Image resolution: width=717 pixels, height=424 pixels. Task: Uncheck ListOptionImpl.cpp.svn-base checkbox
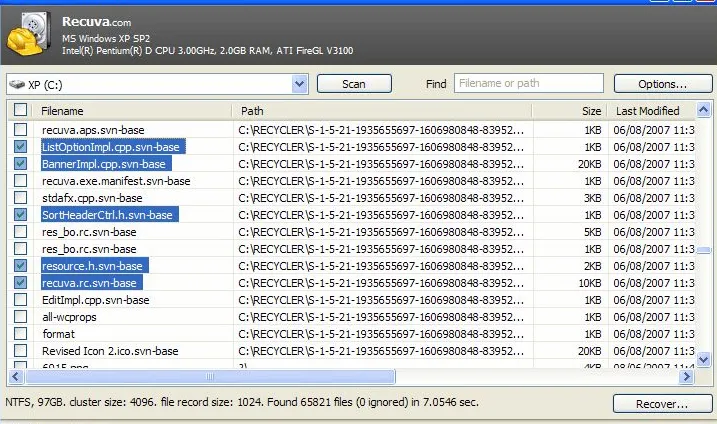[20, 146]
